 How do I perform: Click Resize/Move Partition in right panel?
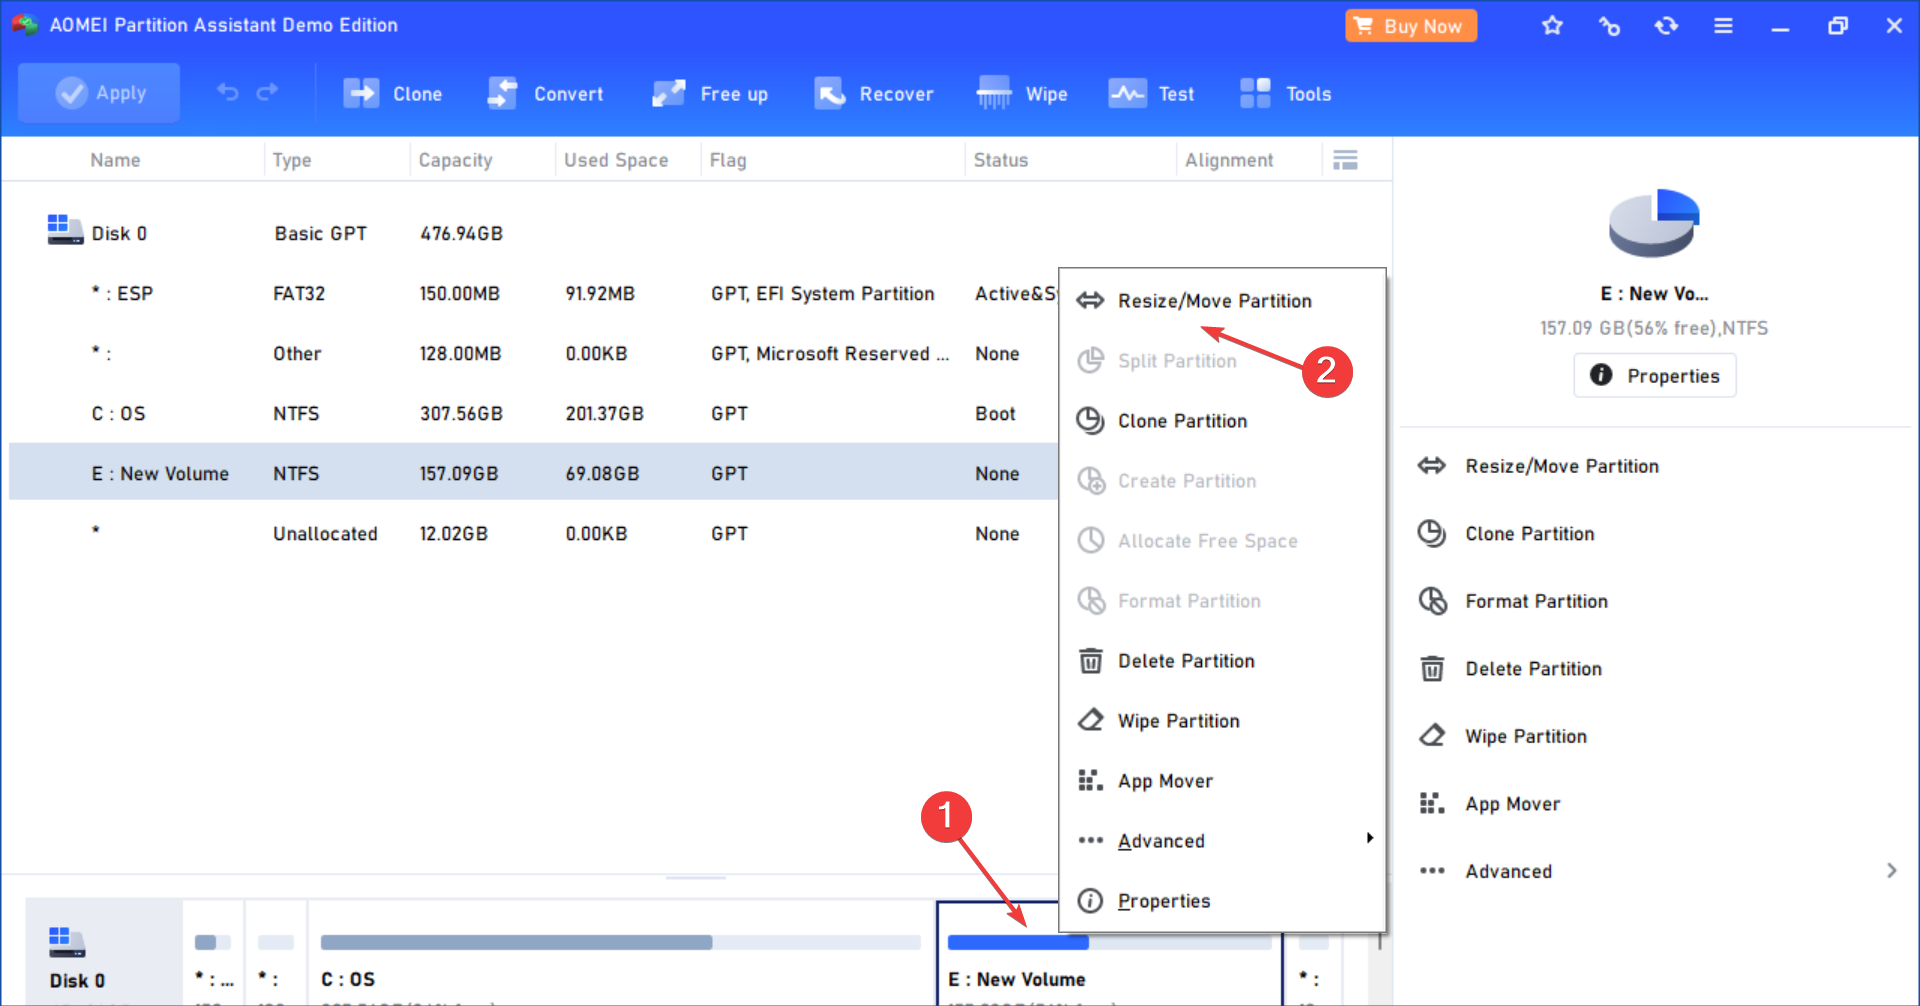(1562, 466)
